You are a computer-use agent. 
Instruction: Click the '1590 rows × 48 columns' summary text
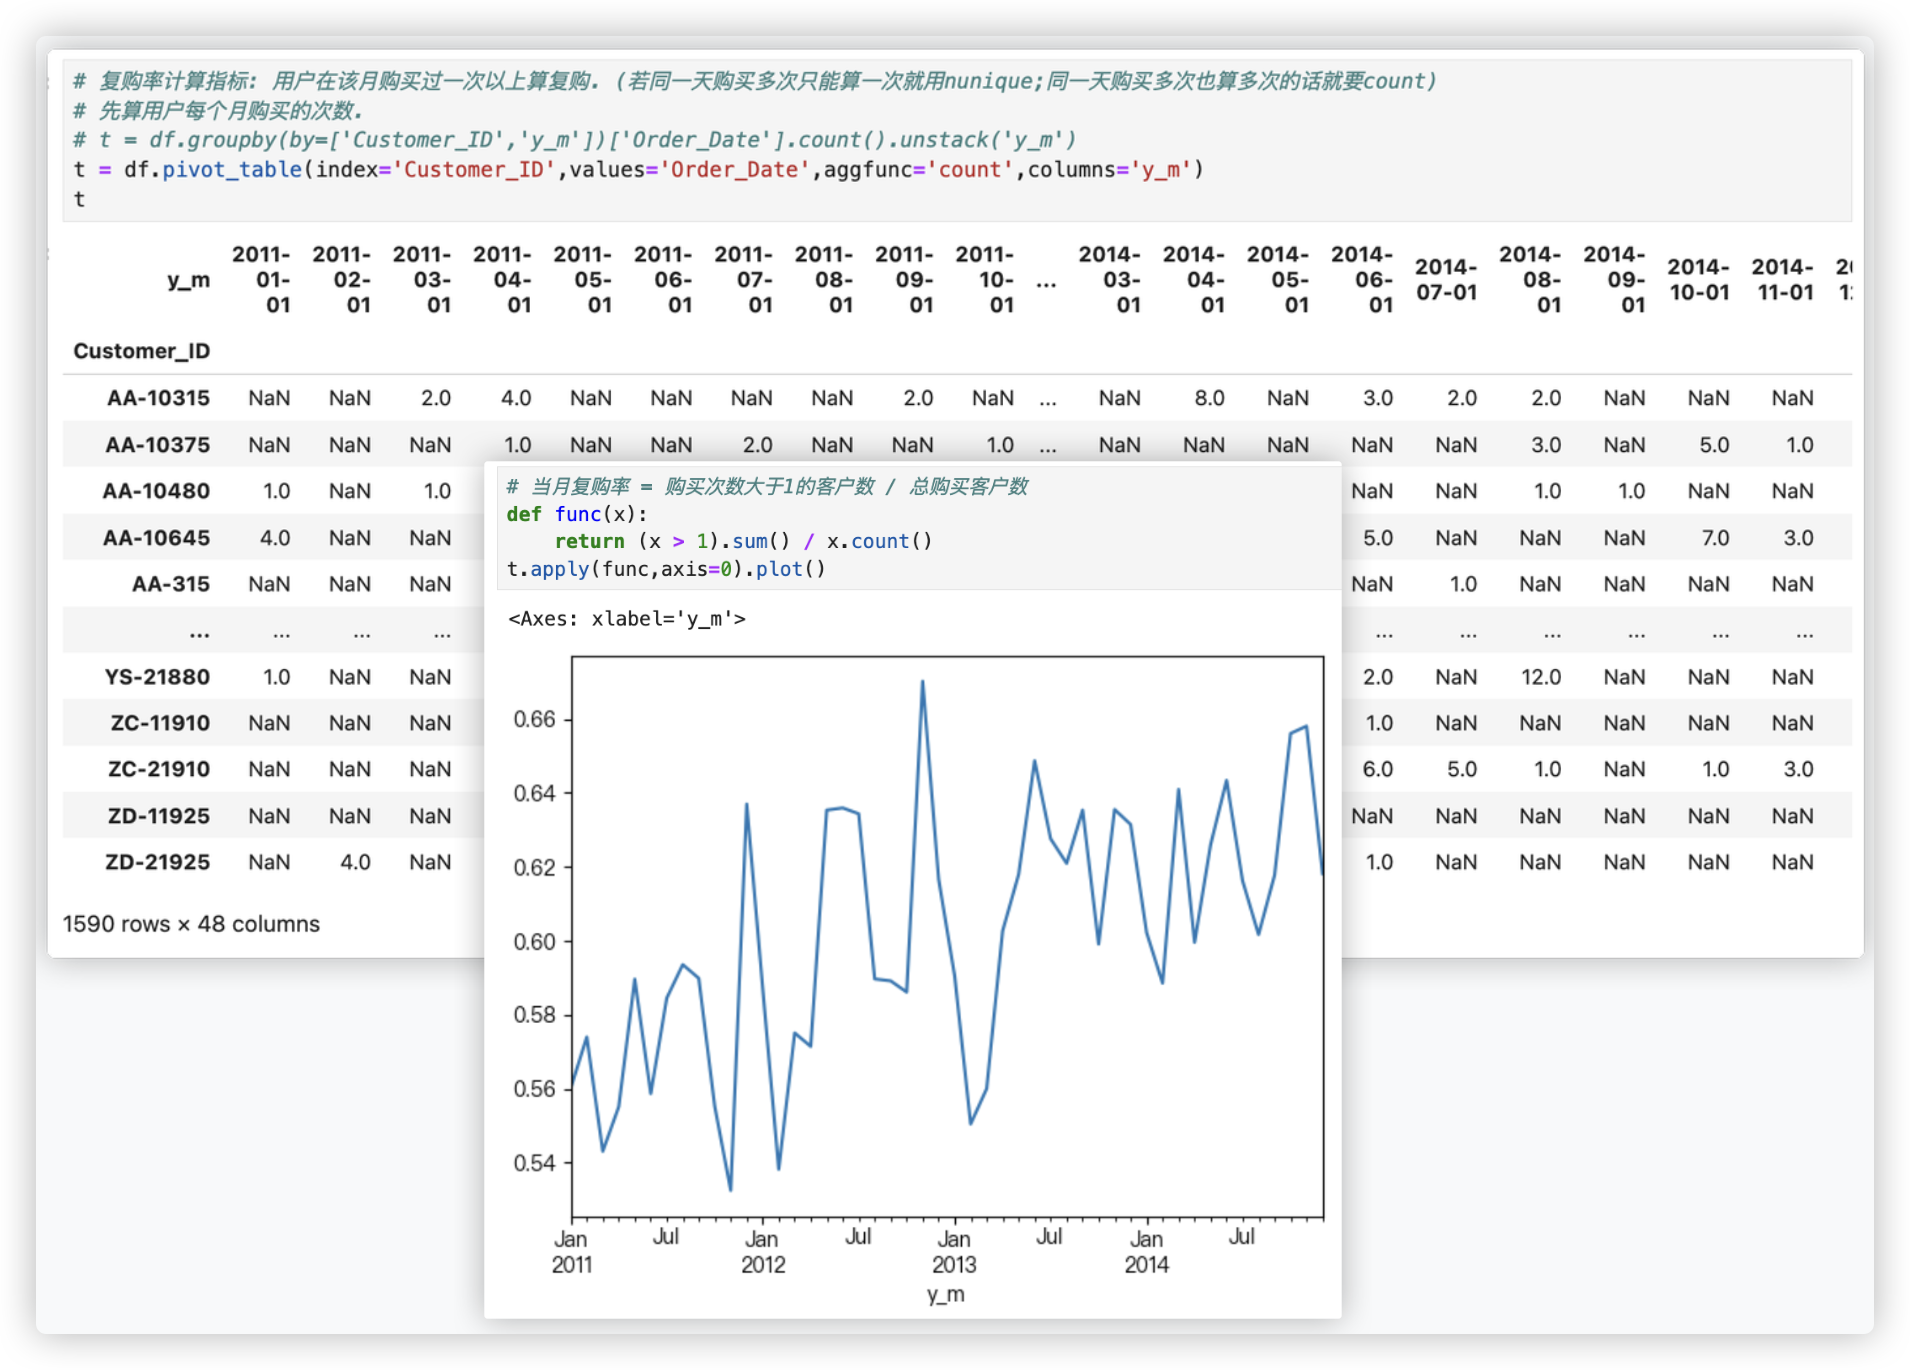pos(191,924)
